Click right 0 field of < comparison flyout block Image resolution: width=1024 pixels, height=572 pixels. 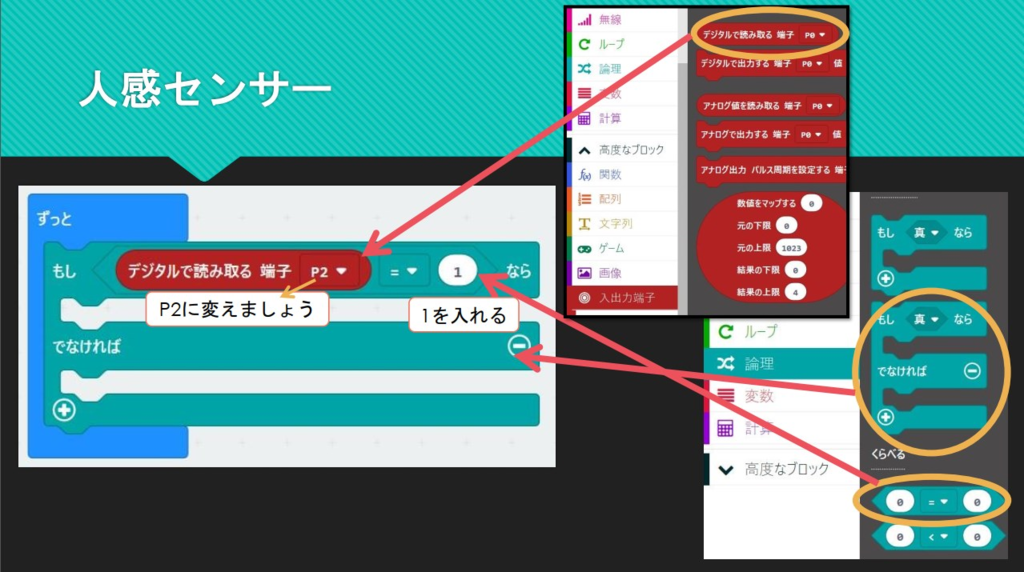(977, 537)
